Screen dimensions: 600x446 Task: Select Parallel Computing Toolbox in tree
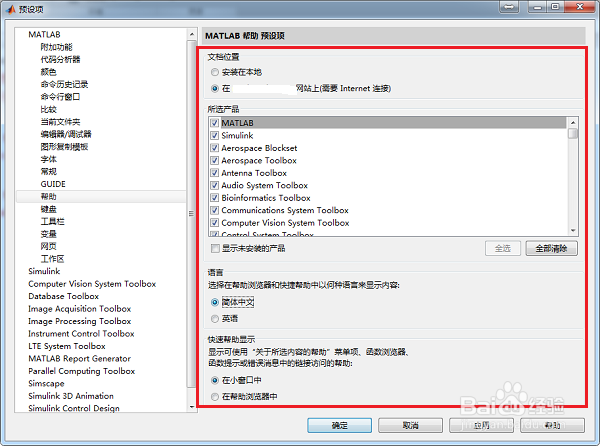pos(82,371)
